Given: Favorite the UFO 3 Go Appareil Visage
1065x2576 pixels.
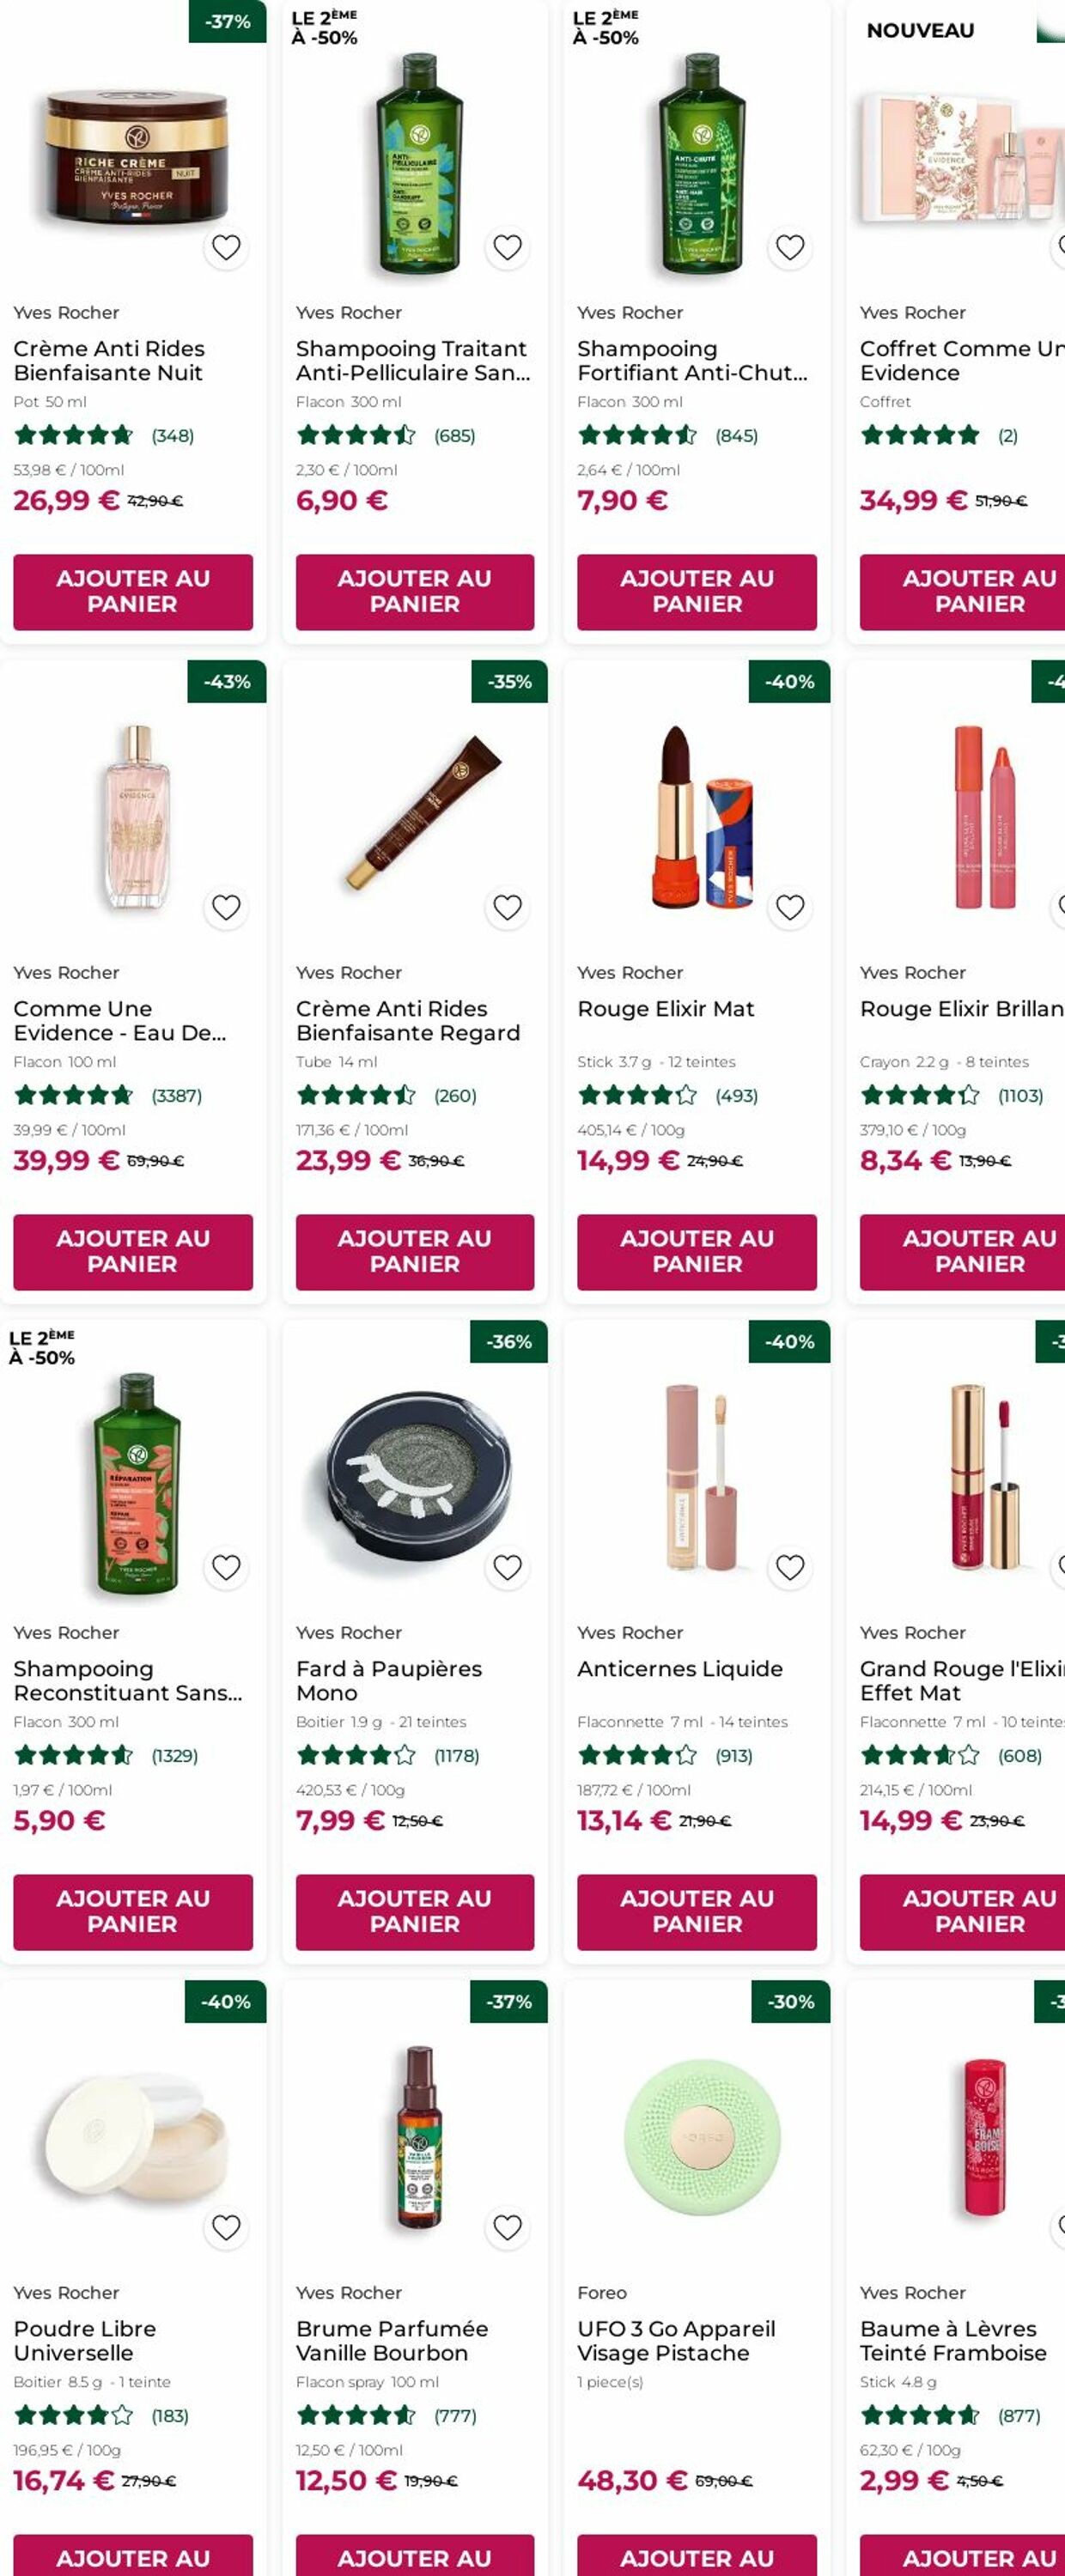Looking at the screenshot, I should 789,2226.
